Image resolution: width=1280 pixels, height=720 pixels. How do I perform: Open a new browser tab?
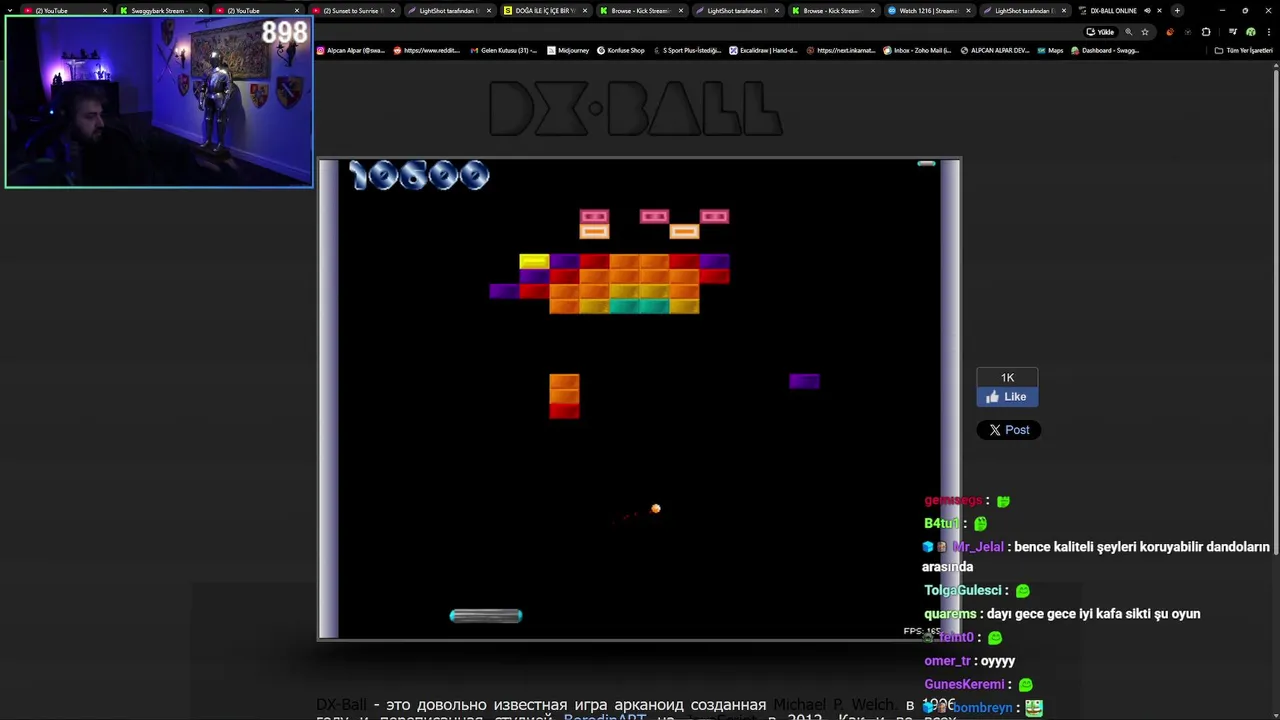tap(1177, 11)
